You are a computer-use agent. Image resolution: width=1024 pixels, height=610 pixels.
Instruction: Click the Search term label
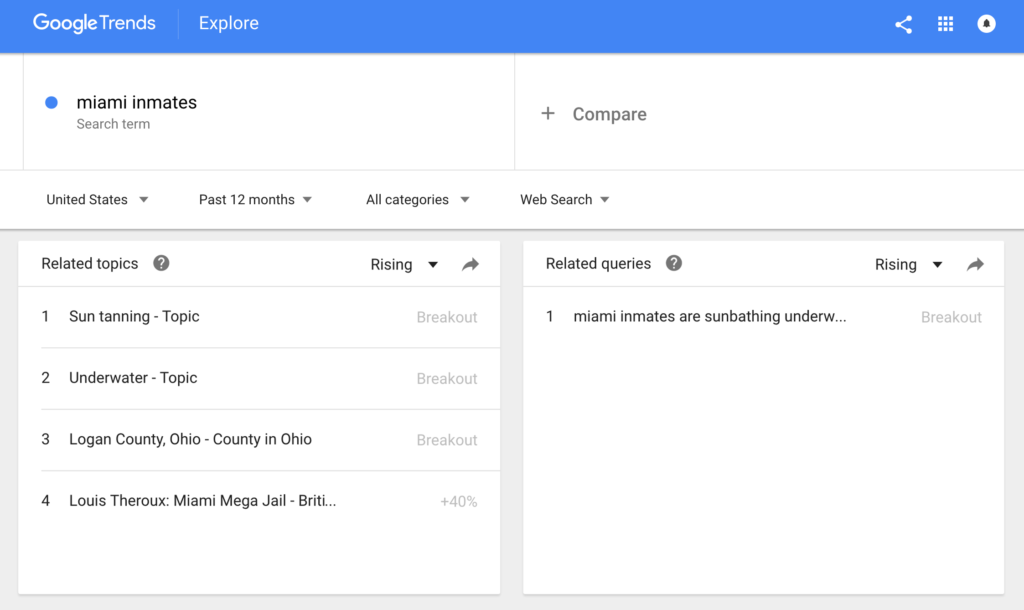click(113, 124)
